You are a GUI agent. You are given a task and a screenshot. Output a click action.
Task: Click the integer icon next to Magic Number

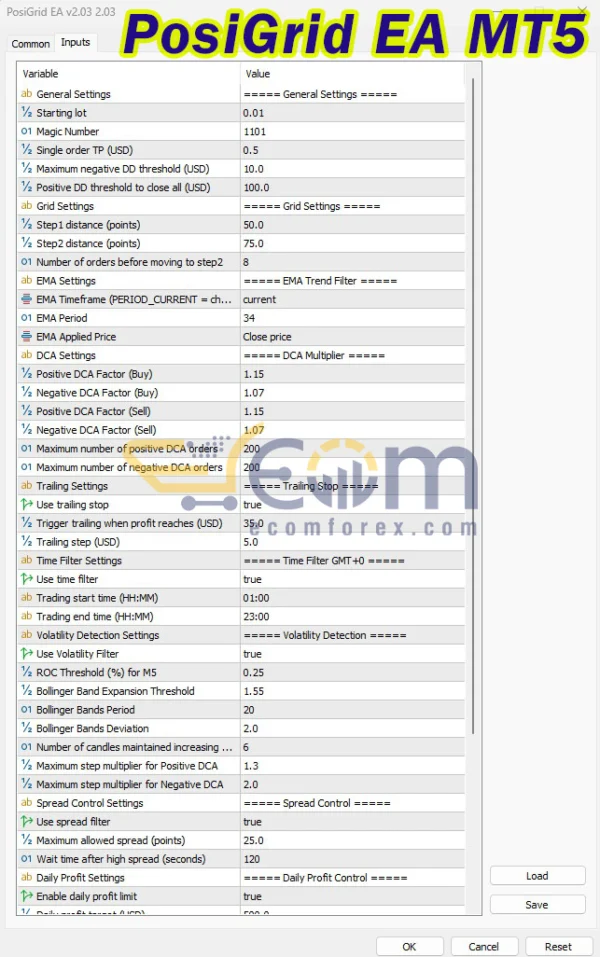[27, 132]
